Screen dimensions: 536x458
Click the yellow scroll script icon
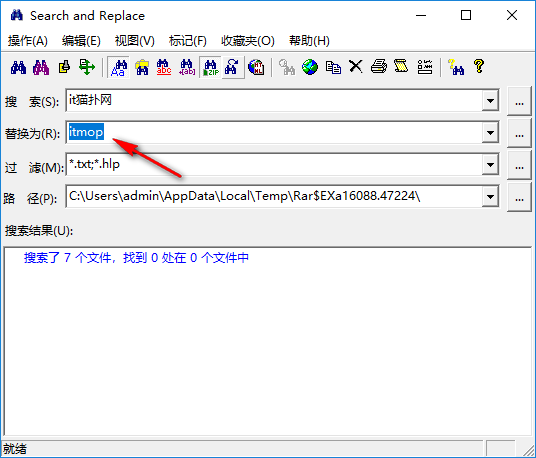pos(401,67)
